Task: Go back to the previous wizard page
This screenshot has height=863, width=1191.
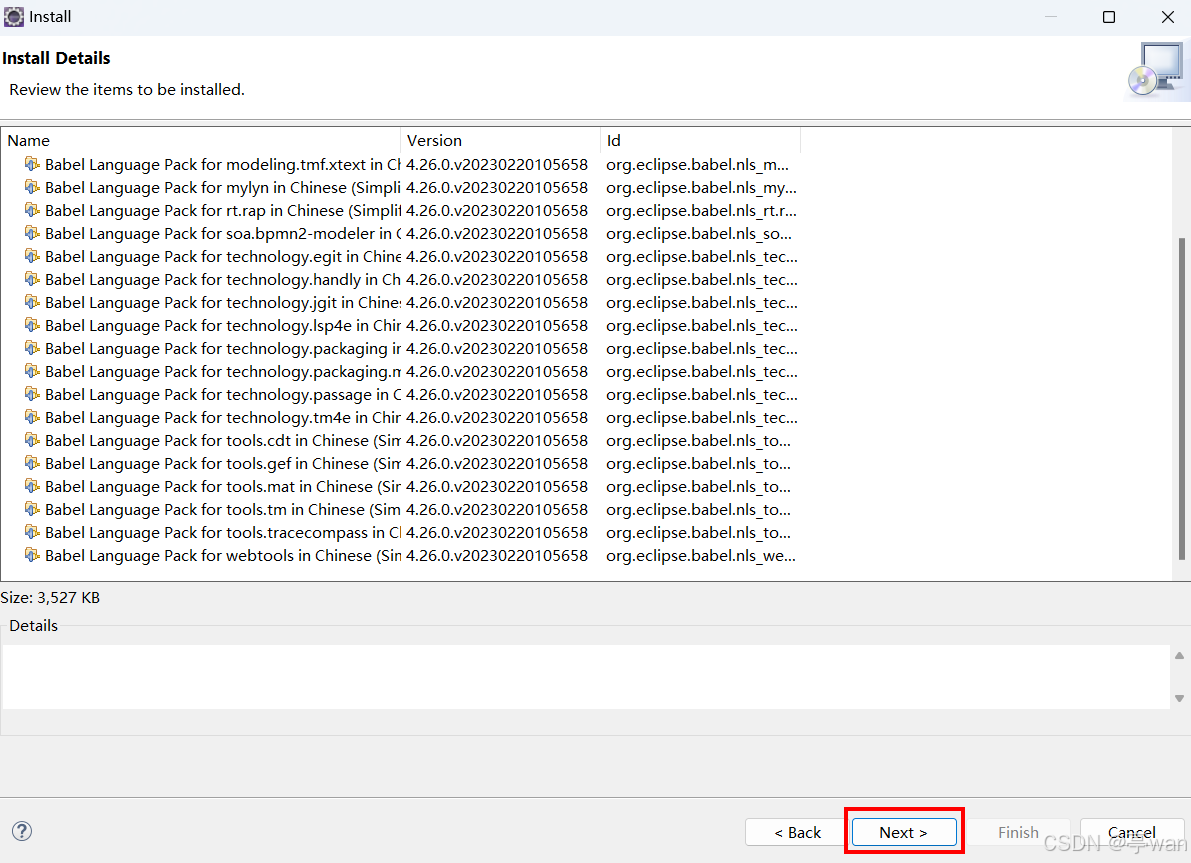Action: (797, 832)
